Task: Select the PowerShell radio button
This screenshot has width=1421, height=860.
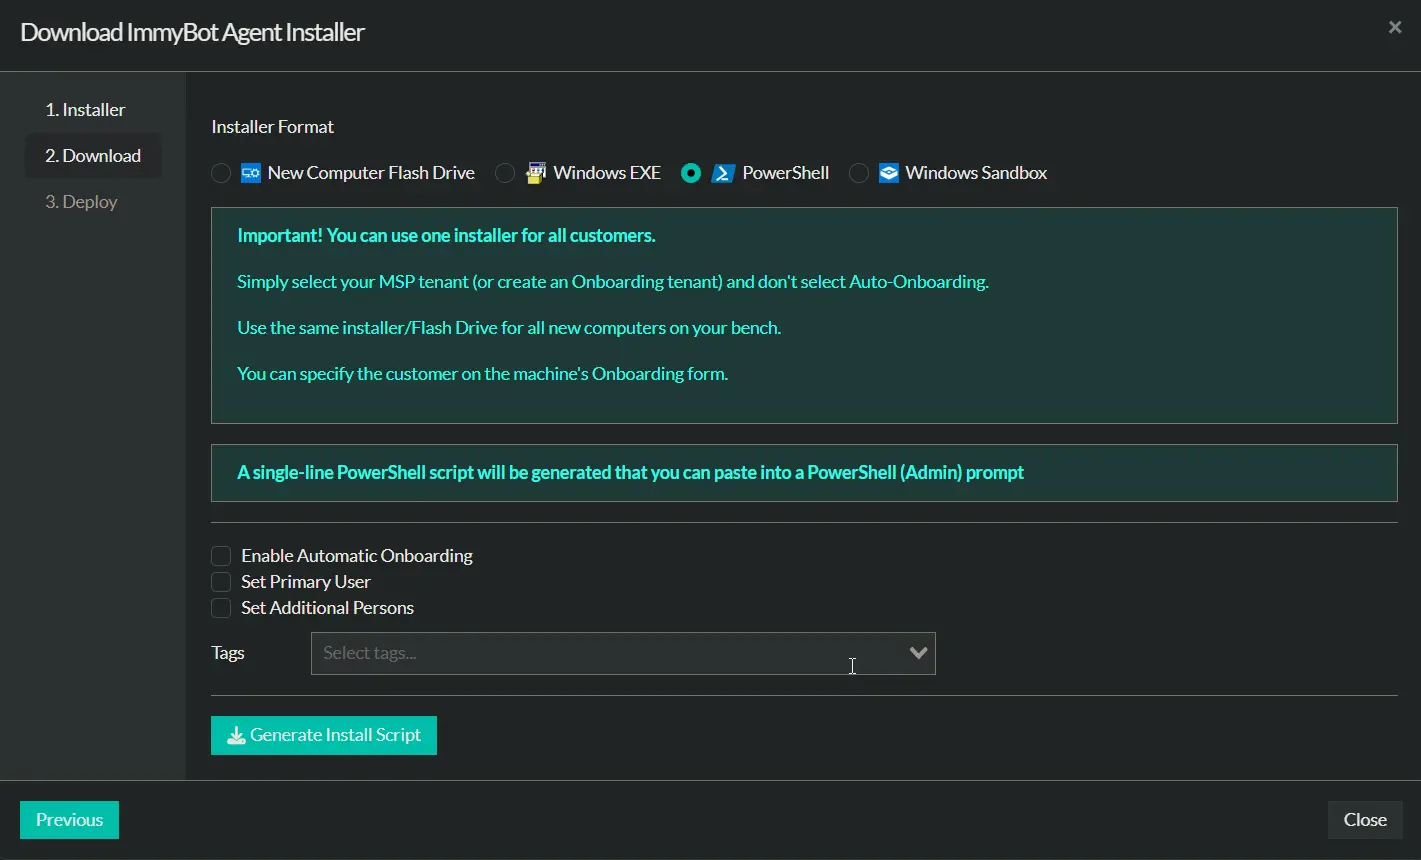Action: pos(691,173)
